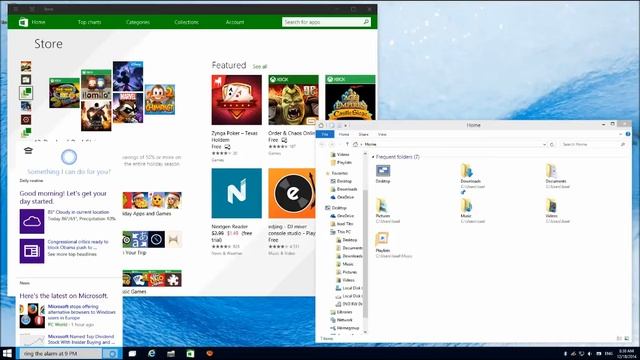Select the ilomilo game tile
This screenshot has height=360, width=640.
pyautogui.click(x=96, y=85)
